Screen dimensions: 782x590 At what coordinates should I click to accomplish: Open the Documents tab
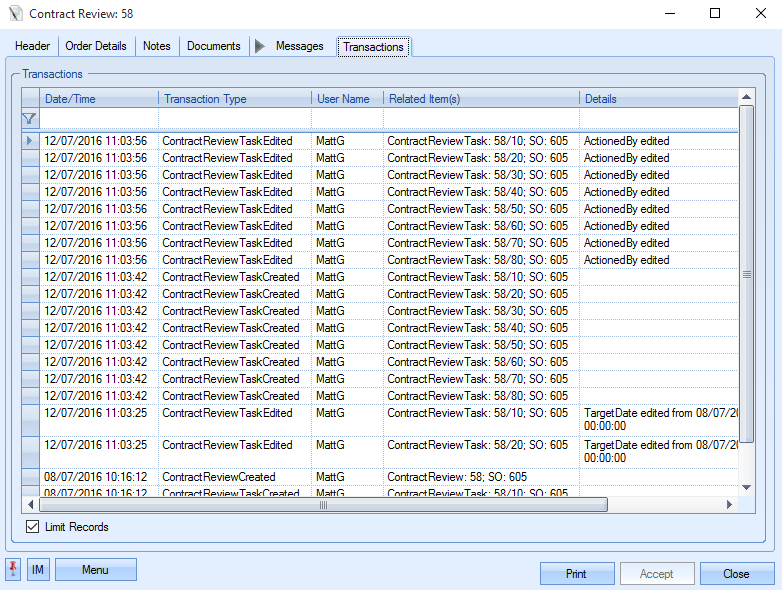(x=214, y=46)
